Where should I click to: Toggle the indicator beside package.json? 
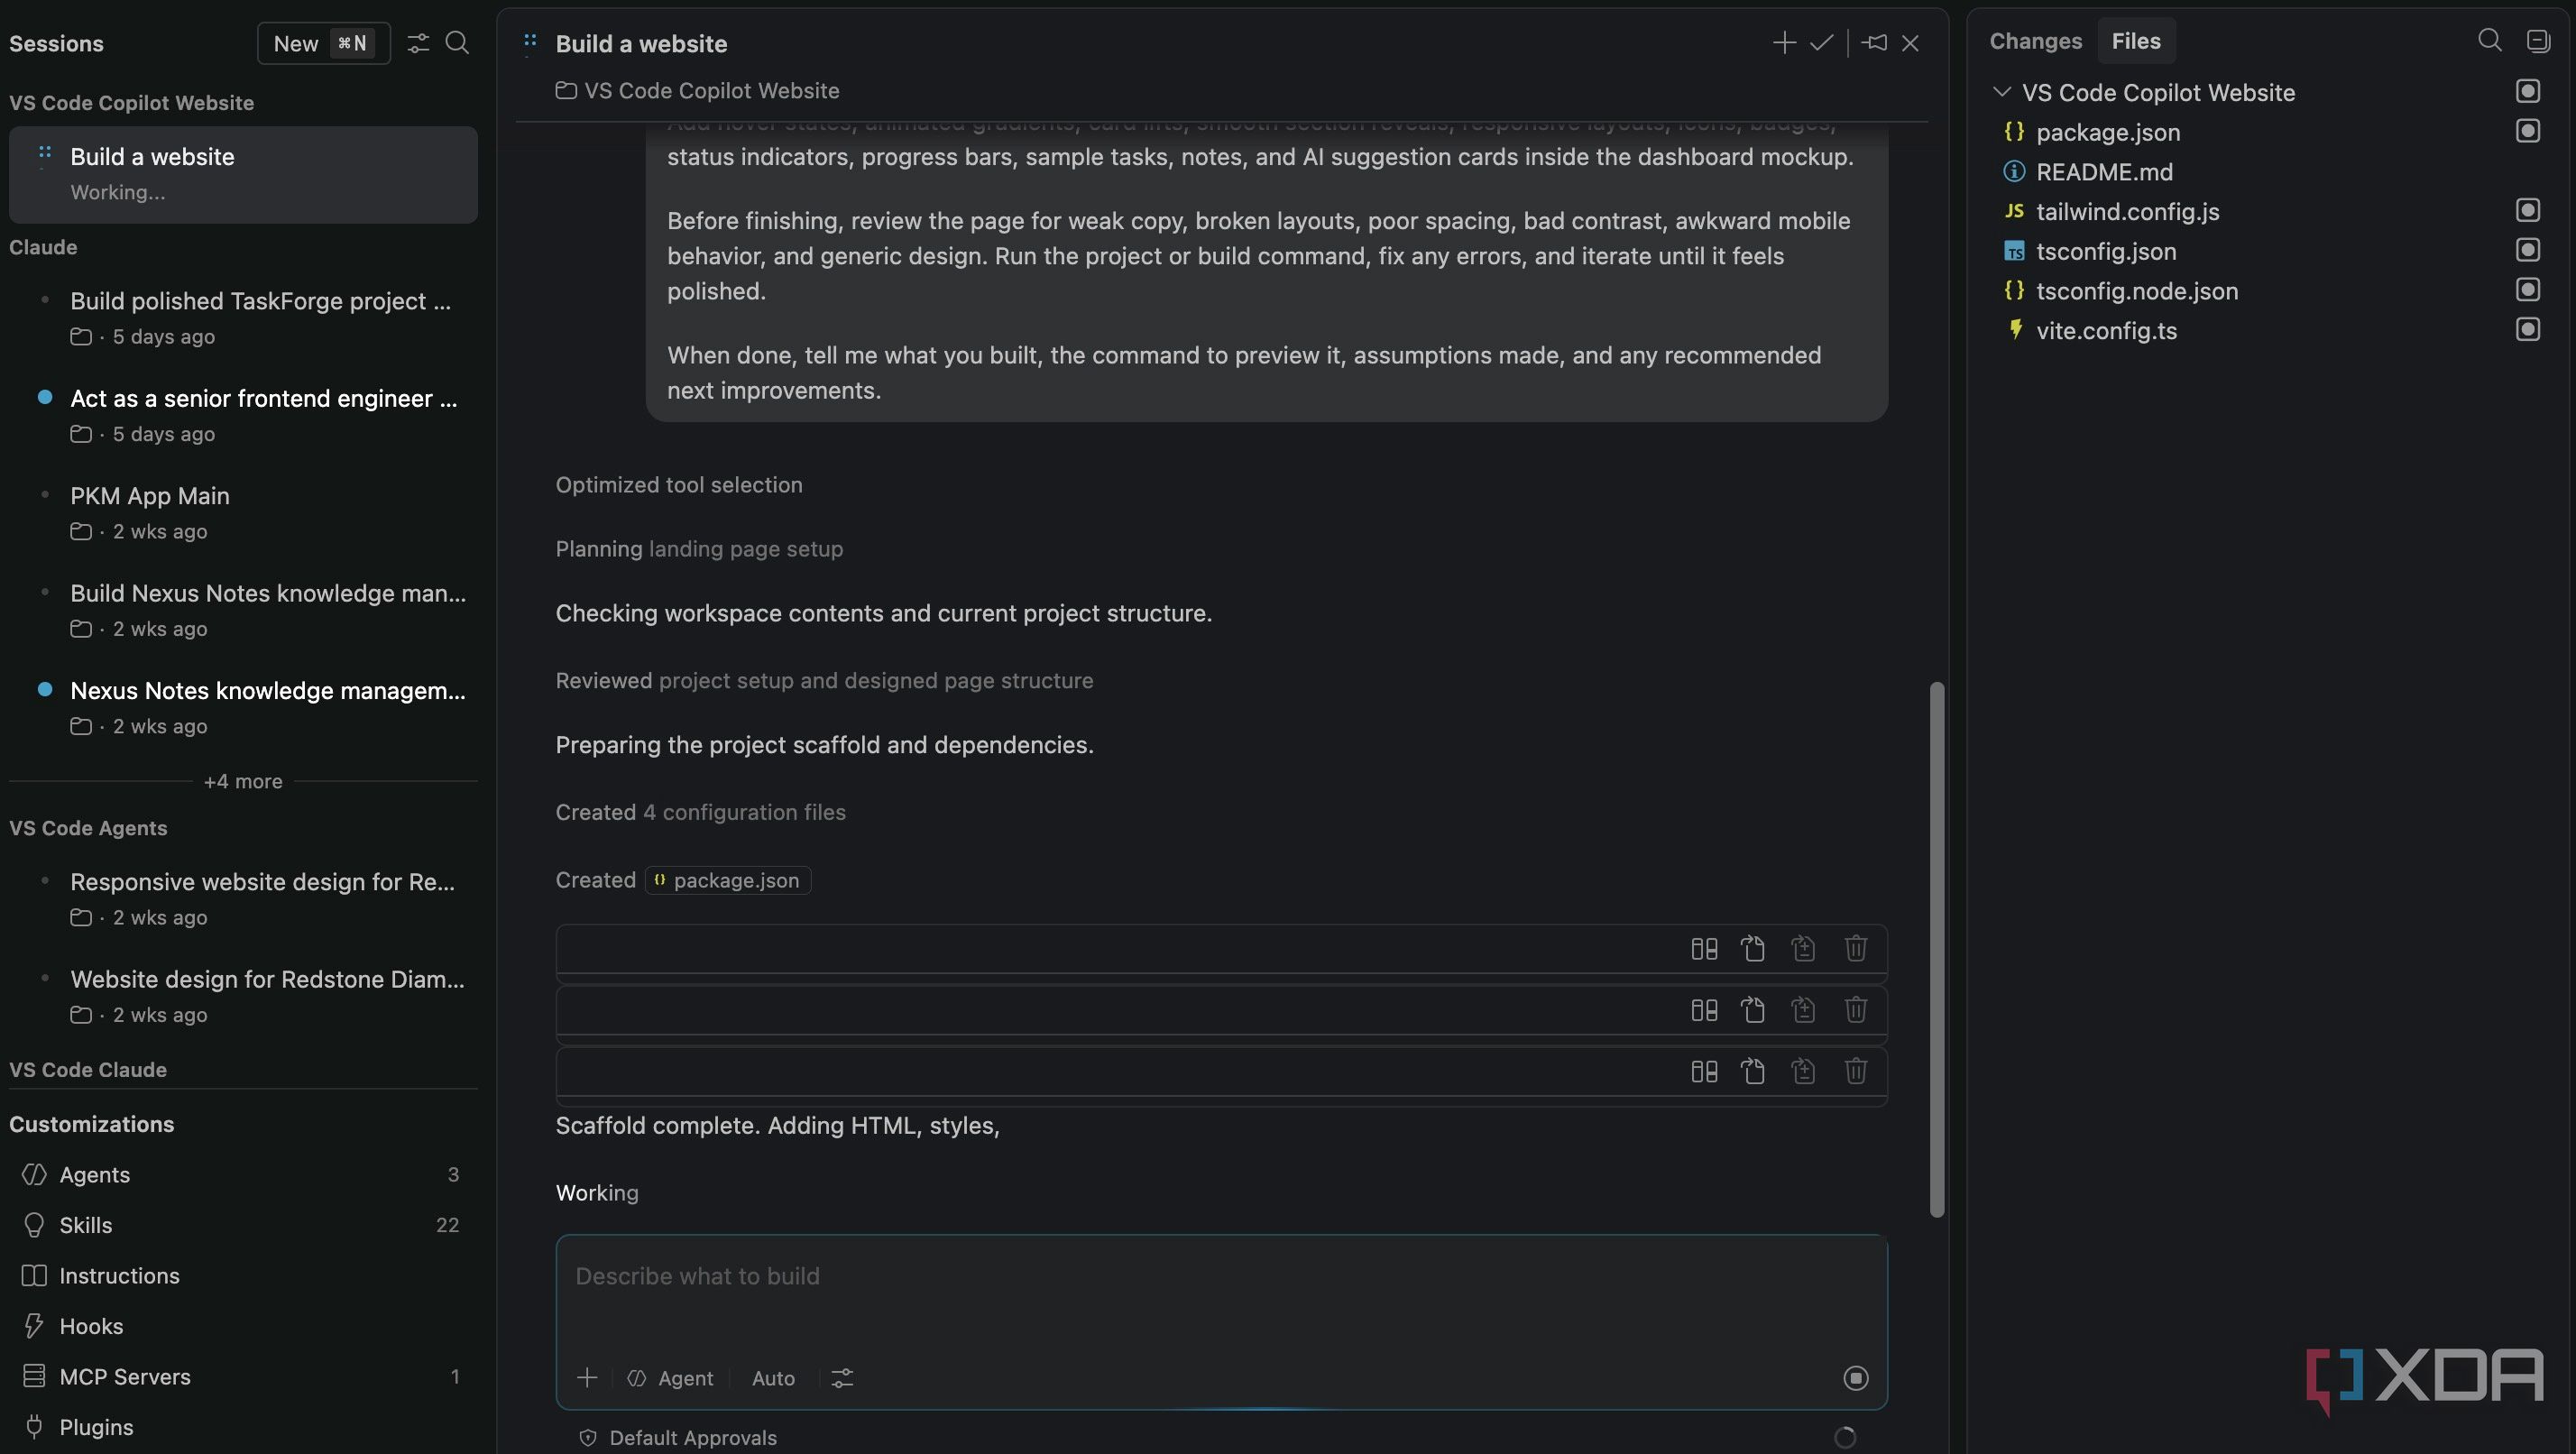[2527, 131]
